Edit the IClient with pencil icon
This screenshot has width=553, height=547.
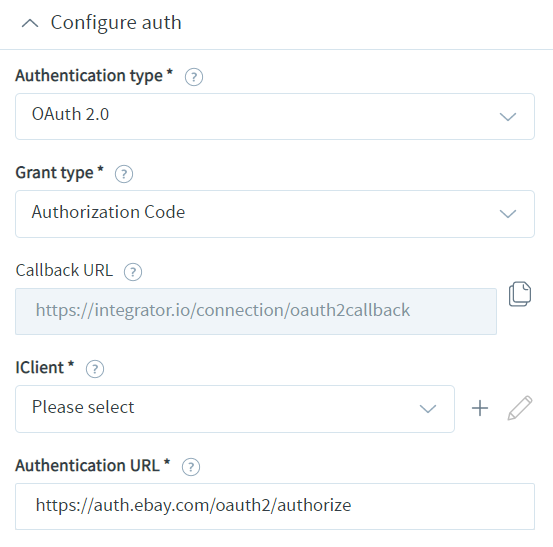[x=520, y=408]
